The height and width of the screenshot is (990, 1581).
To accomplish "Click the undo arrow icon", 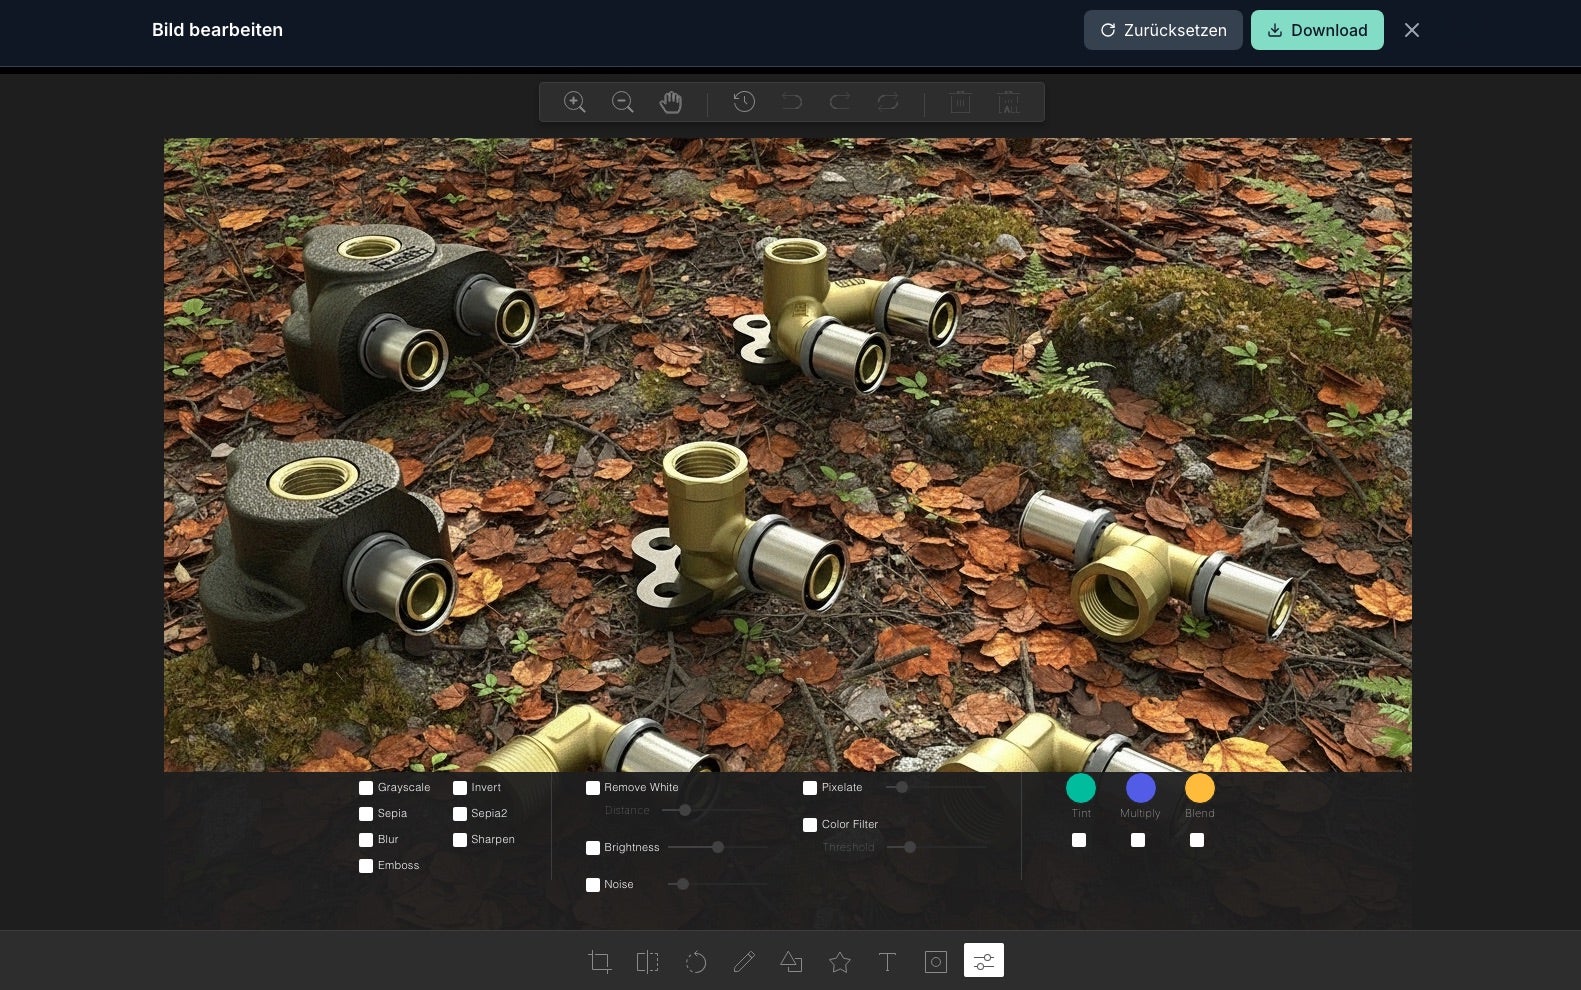I will click(792, 102).
